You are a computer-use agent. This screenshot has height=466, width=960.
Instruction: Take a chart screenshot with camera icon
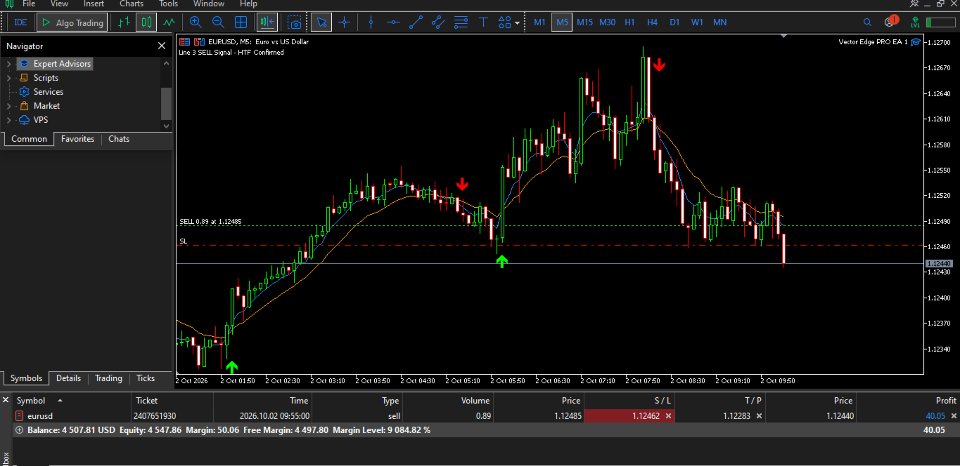[295, 23]
